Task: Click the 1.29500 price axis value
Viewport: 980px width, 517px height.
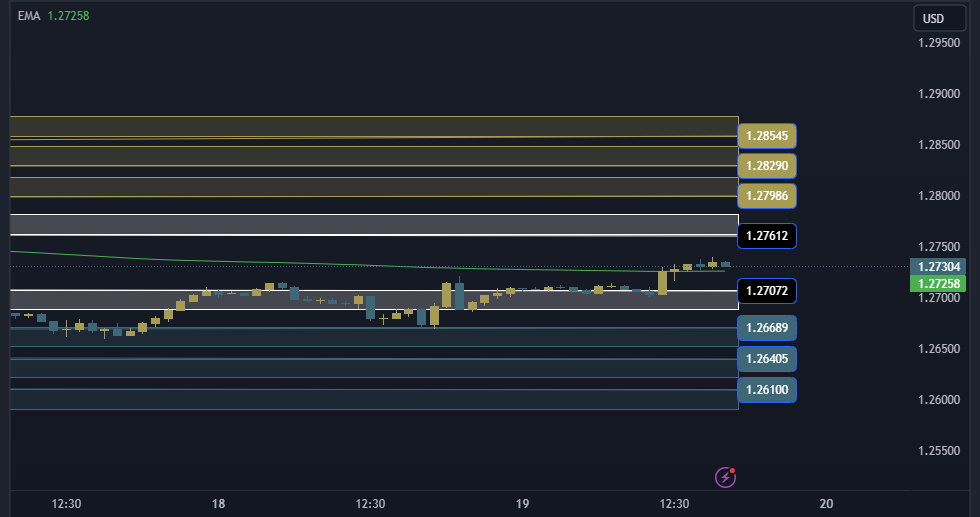Action: [x=939, y=43]
